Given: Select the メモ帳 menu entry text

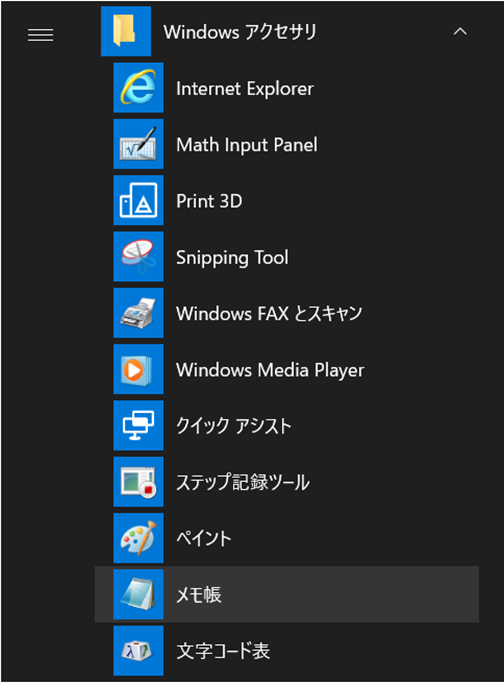Looking at the screenshot, I should (x=199, y=595).
